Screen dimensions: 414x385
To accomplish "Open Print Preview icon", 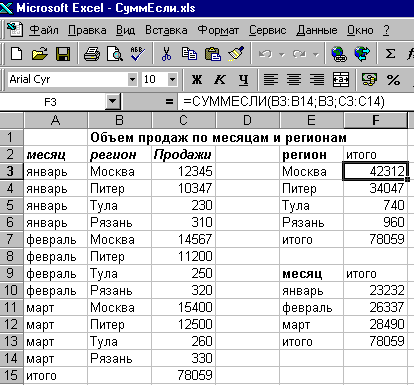I will tap(115, 53).
